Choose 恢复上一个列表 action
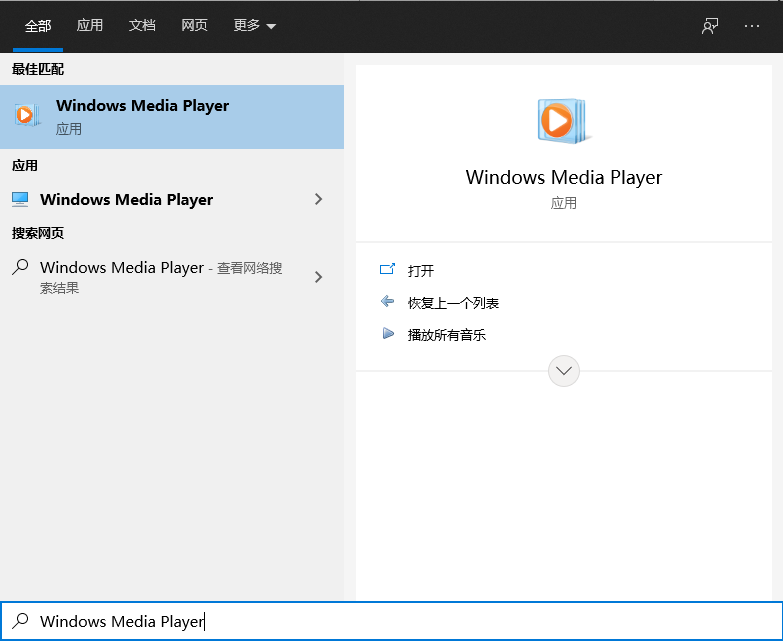The width and height of the screenshot is (783, 641). 453,303
